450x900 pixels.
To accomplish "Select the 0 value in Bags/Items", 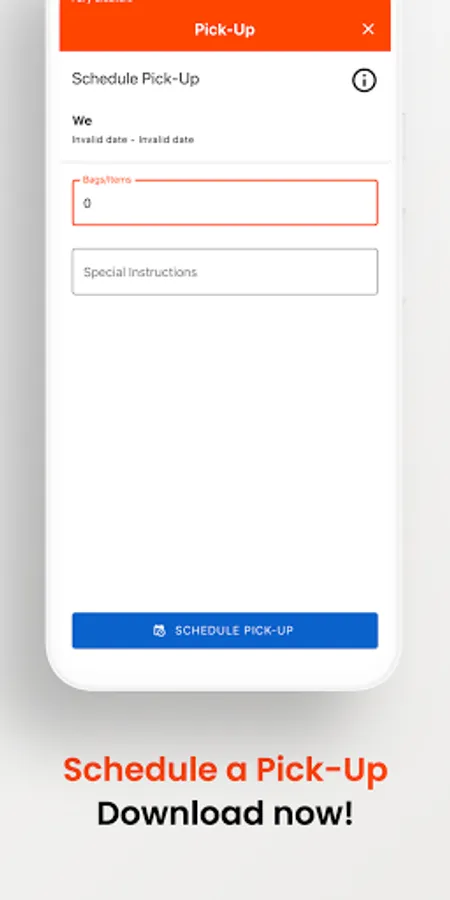I will coord(87,203).
